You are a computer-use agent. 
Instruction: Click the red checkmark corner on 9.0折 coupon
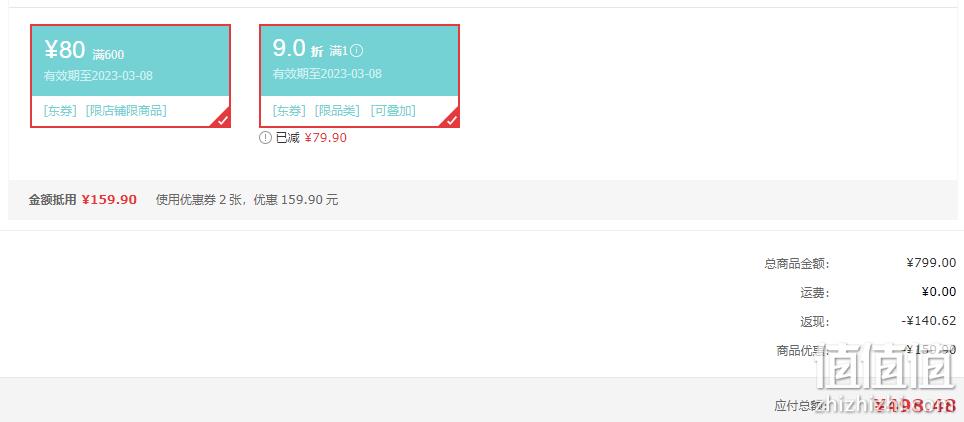tap(450, 119)
